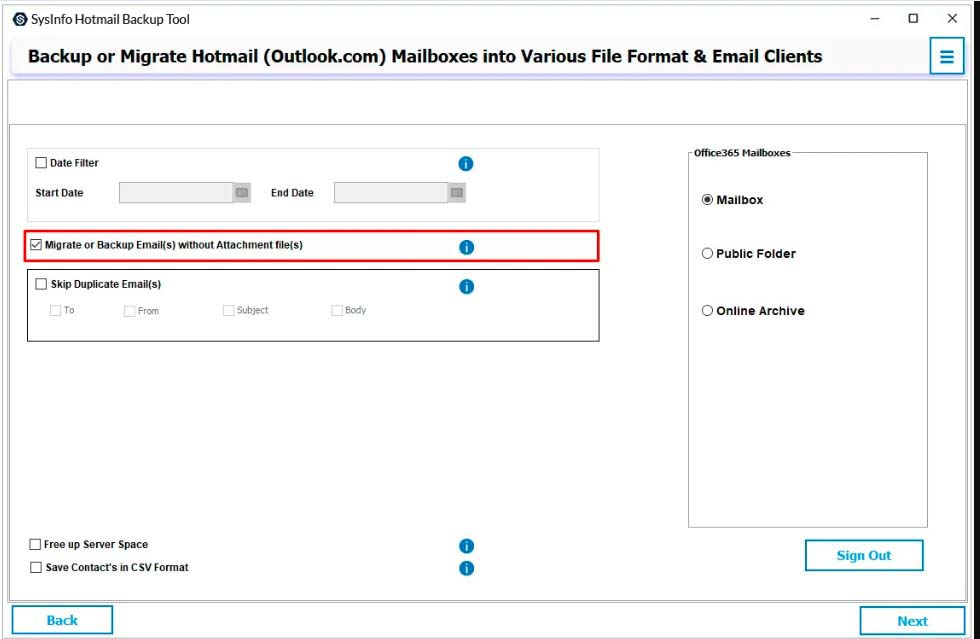Tick the Subject duplicate-criteria checkbox

point(228,310)
